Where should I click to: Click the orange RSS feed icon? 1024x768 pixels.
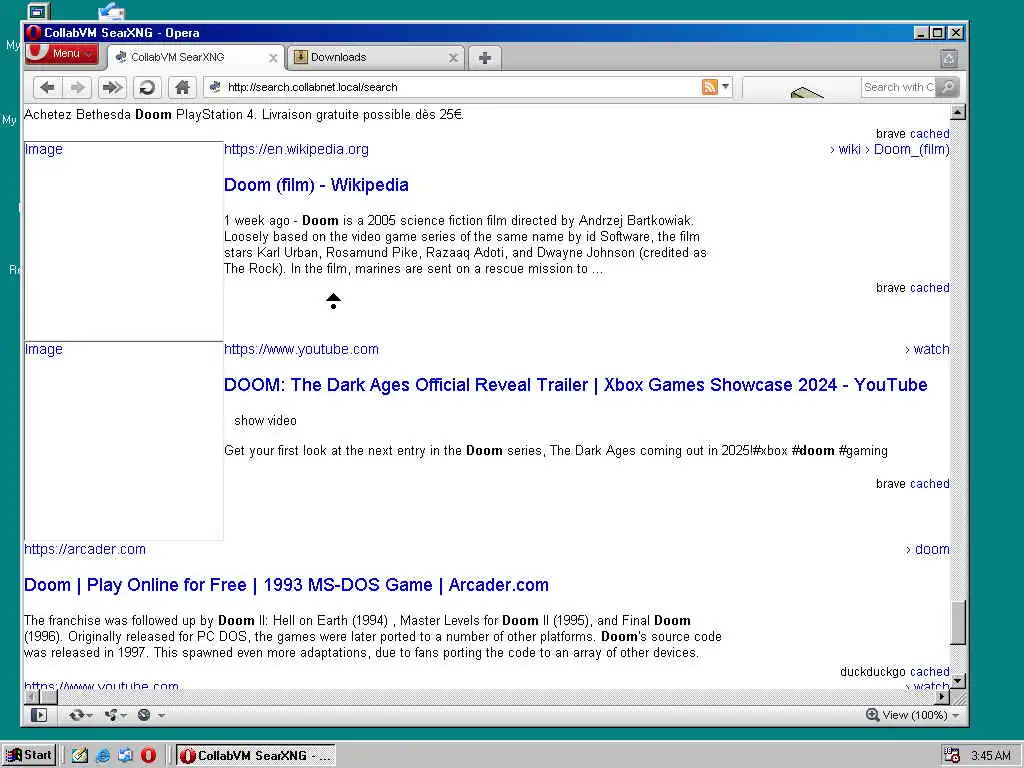click(x=709, y=87)
